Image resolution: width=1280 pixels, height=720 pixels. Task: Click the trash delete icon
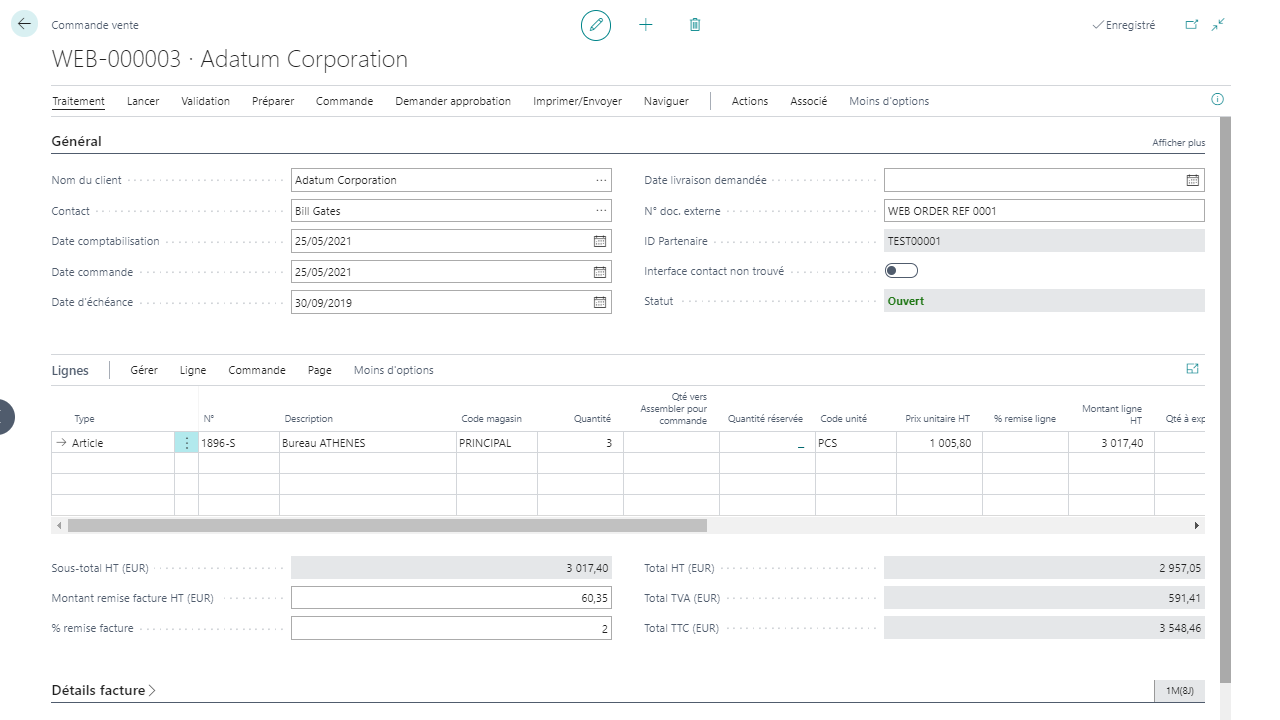click(695, 25)
